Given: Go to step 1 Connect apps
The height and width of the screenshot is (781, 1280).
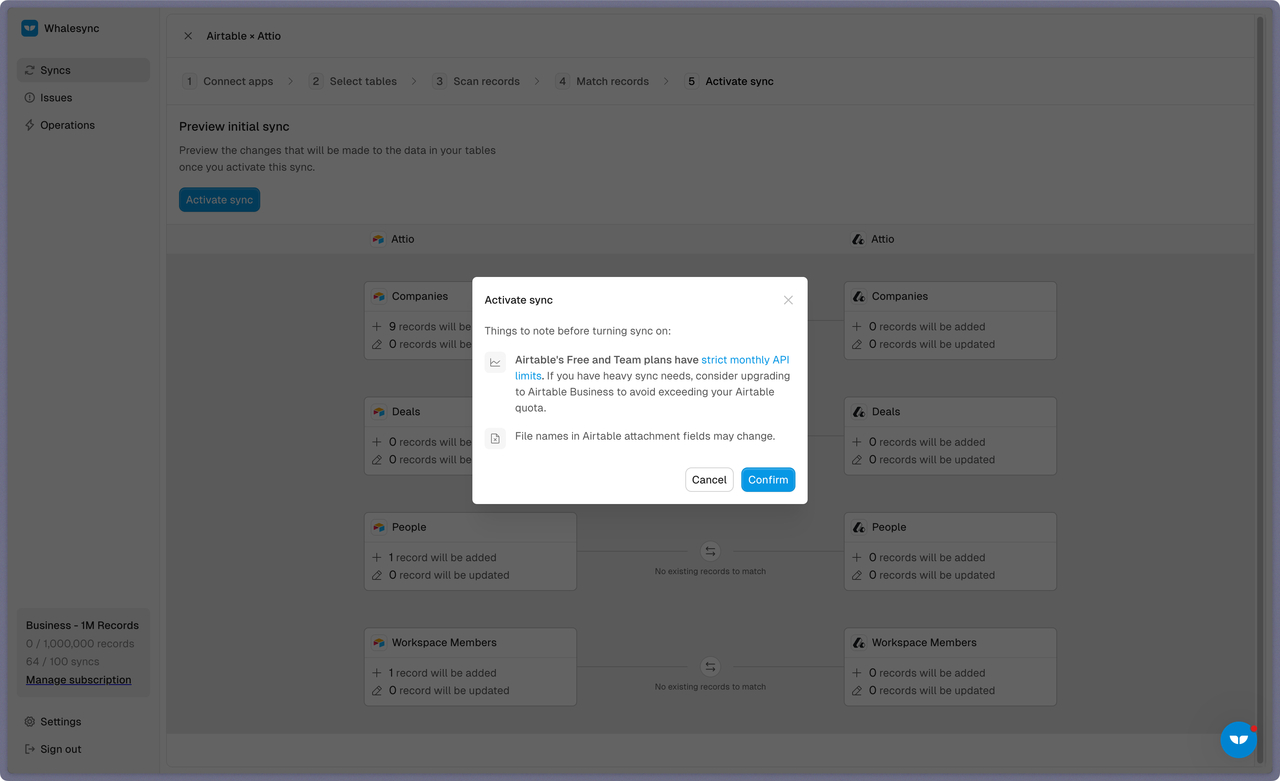Looking at the screenshot, I should 228,82.
